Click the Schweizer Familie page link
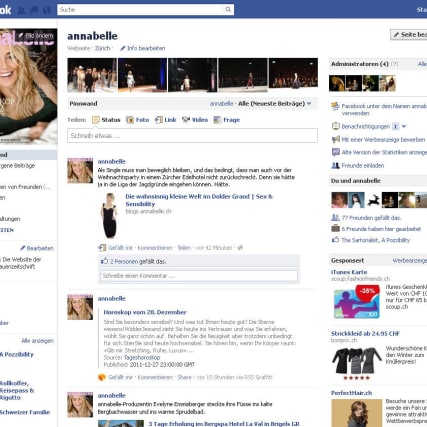This screenshot has width=427, height=427. pos(25,412)
